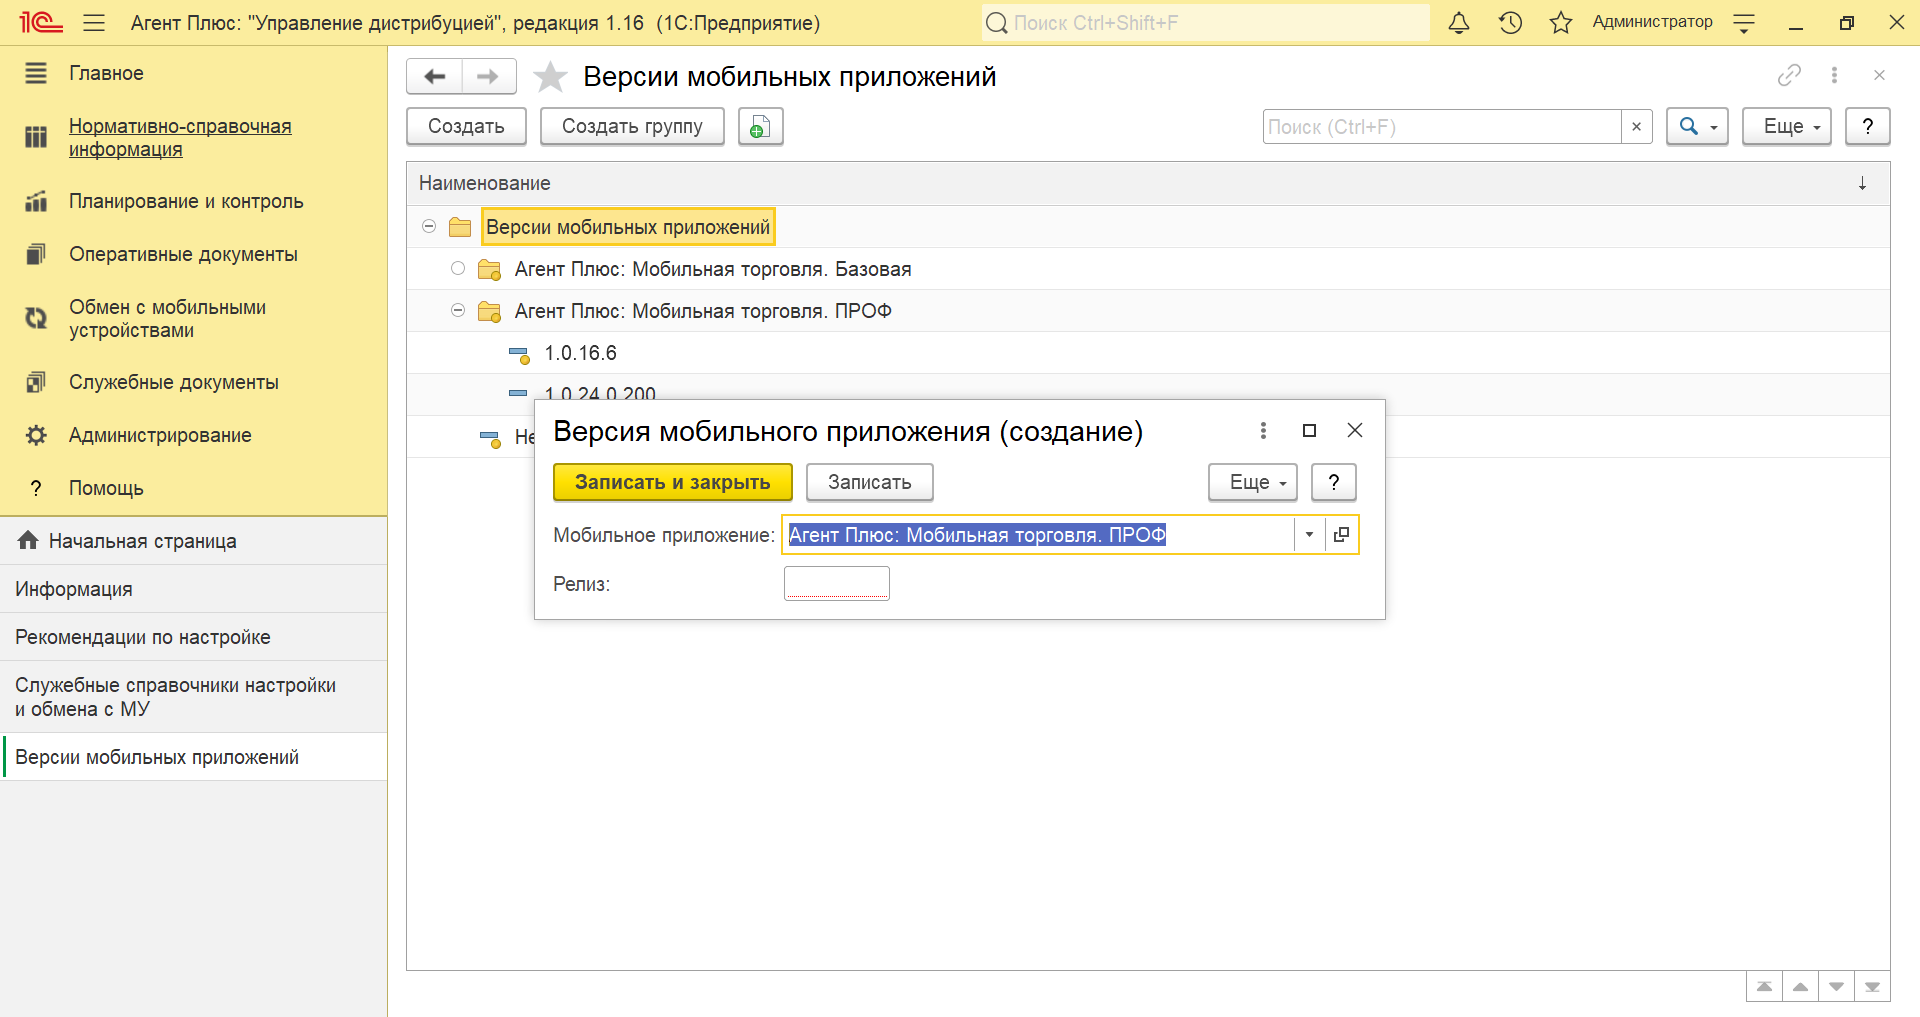Click the list Поиск (Ctrl+F) field
The width and height of the screenshot is (1920, 1017).
[1442, 127]
